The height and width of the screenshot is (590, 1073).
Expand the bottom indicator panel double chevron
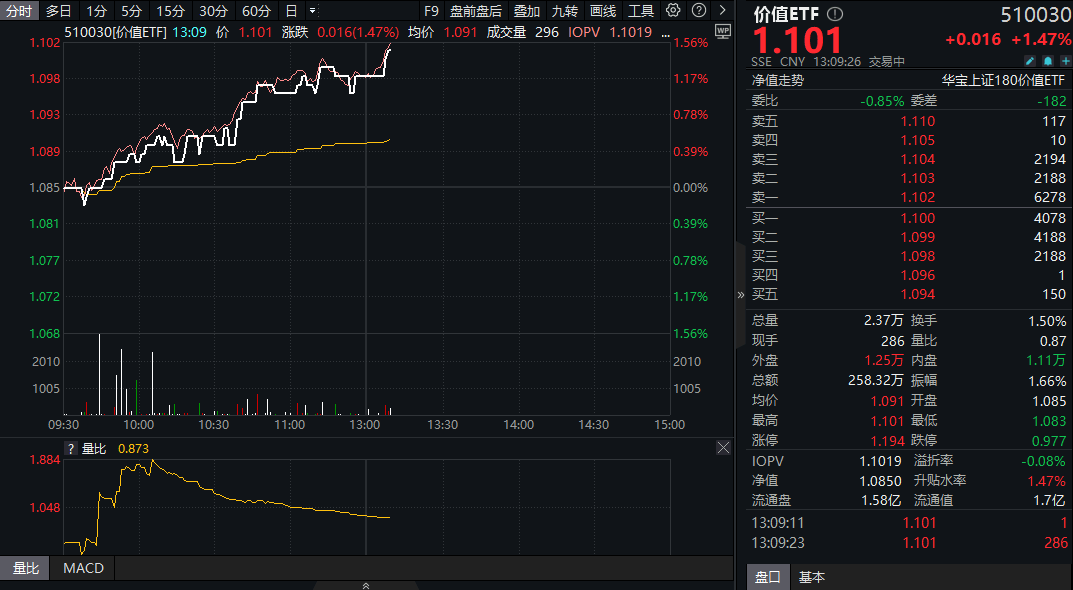click(x=366, y=585)
